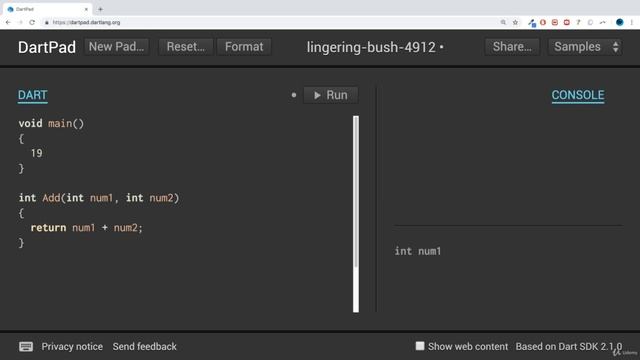Click the eyedropper extension icon

[531, 23]
